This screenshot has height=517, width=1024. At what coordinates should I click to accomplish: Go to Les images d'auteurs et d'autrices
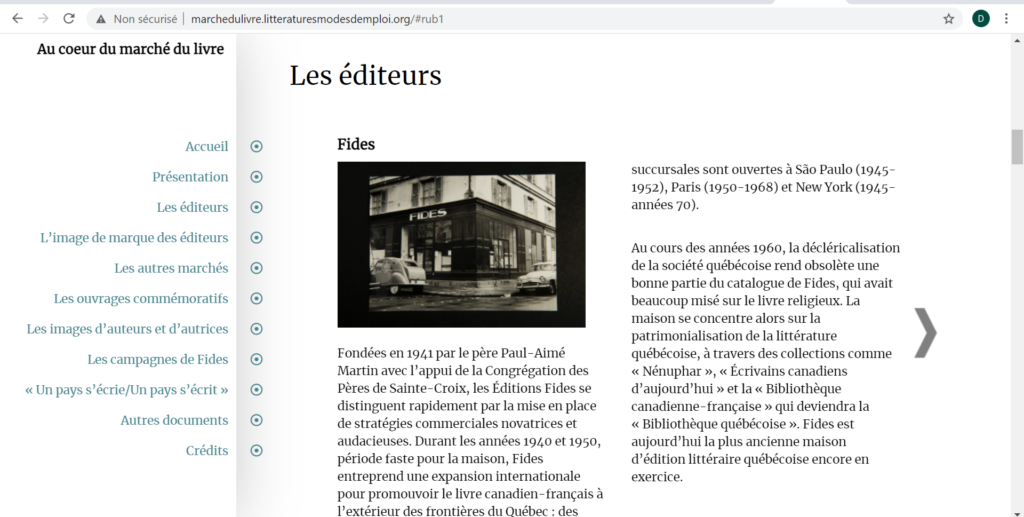click(127, 329)
